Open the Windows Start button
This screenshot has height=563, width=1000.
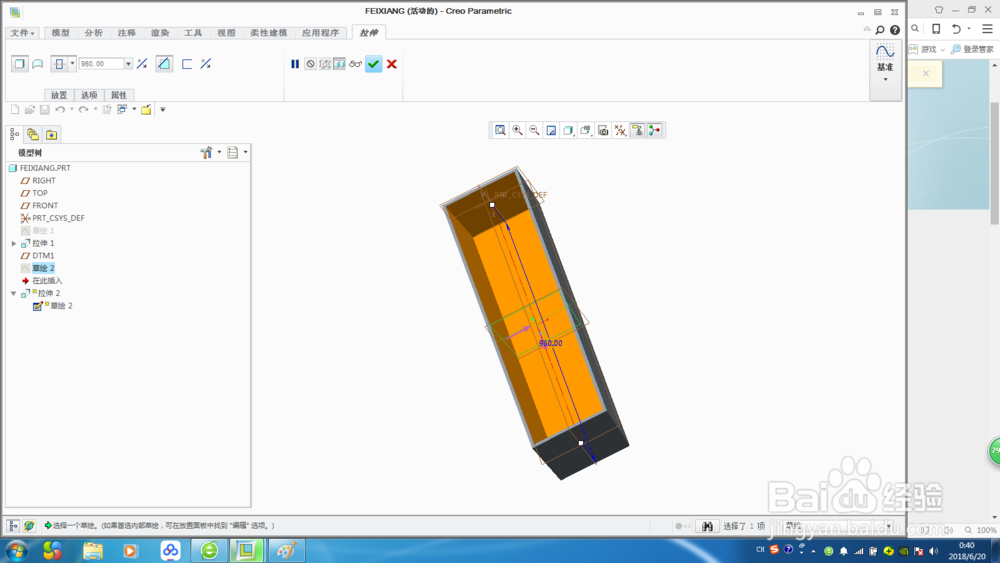(16, 551)
